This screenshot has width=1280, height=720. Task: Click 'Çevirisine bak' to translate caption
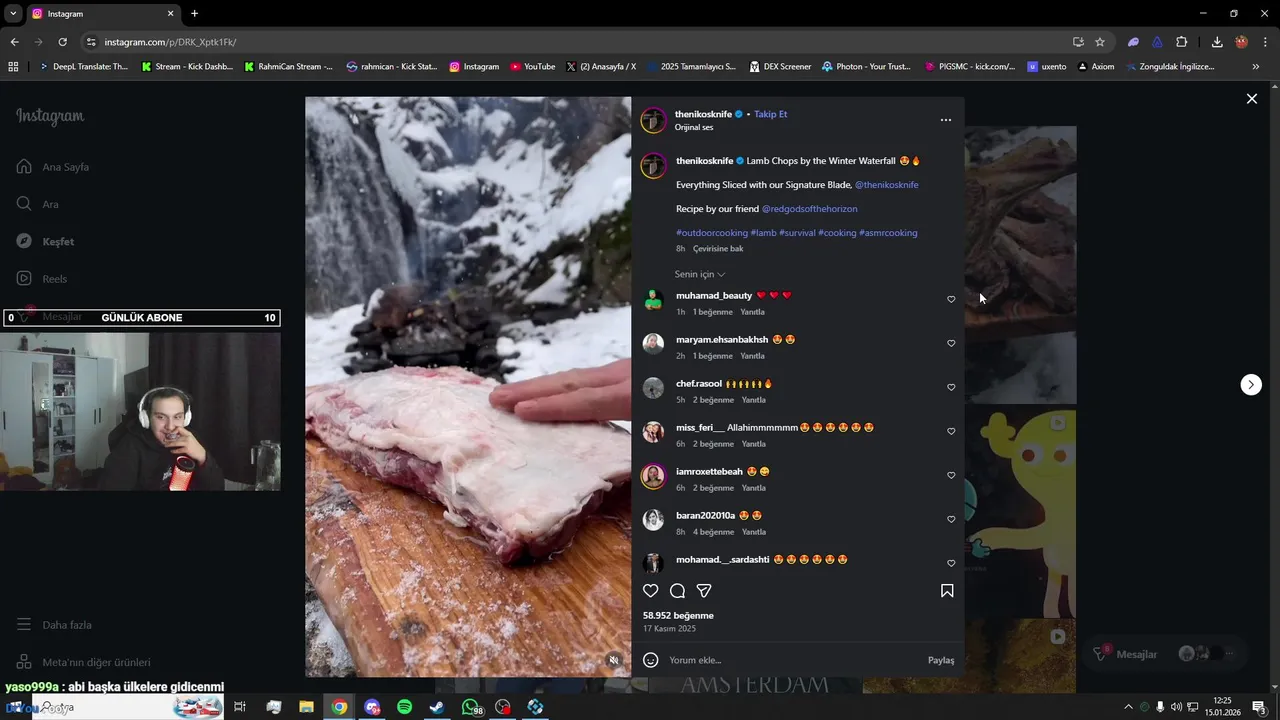coord(718,249)
